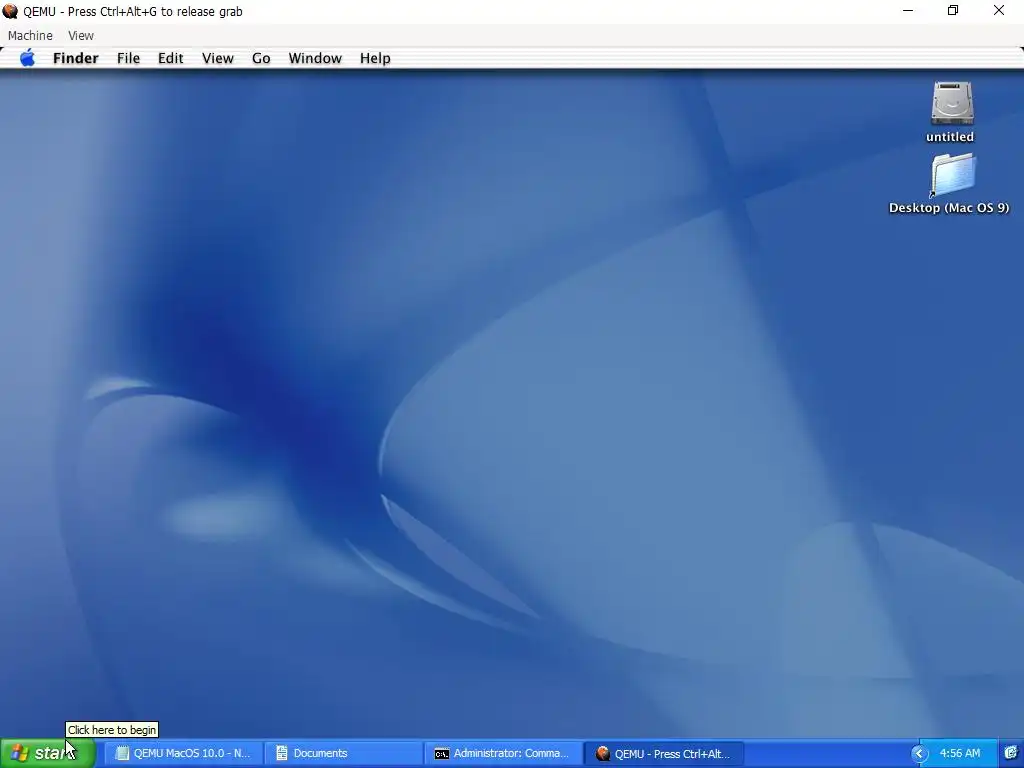
Task: Restore down the QEMU window
Action: click(x=953, y=11)
